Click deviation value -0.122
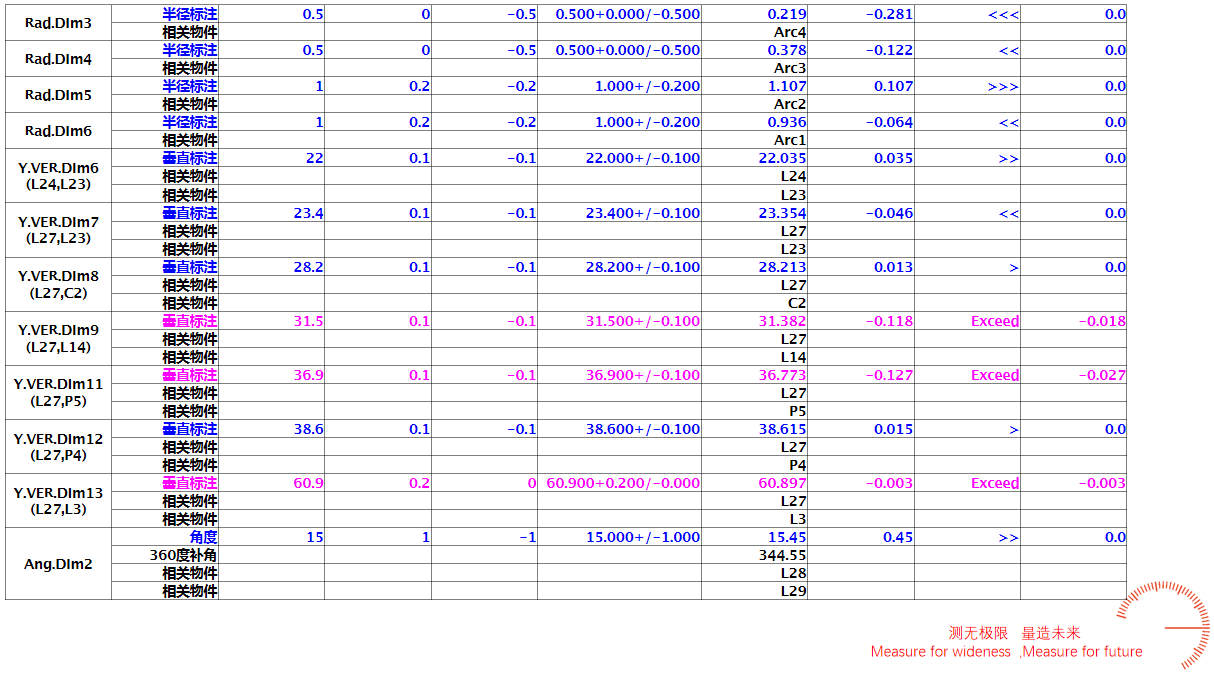This screenshot has height=675, width=1214. tap(889, 50)
